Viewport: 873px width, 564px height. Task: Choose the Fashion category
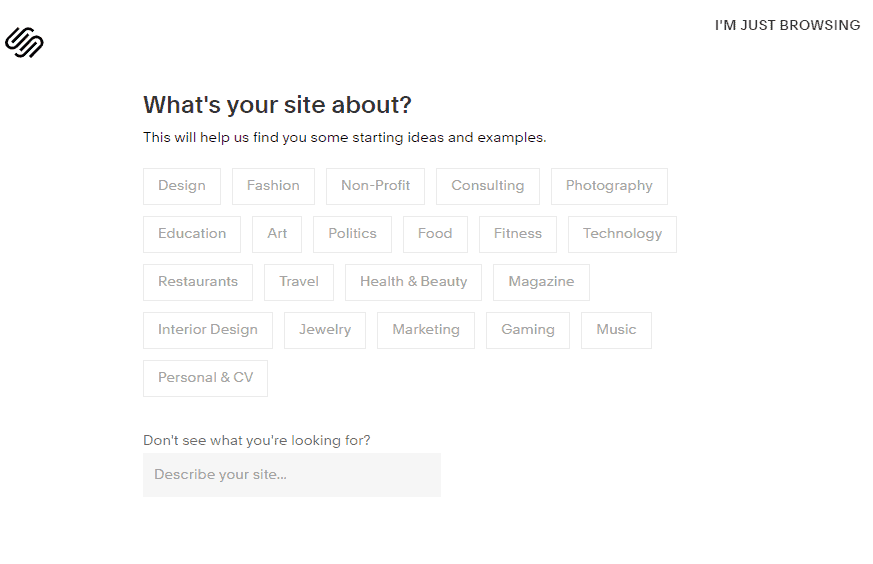pyautogui.click(x=273, y=186)
